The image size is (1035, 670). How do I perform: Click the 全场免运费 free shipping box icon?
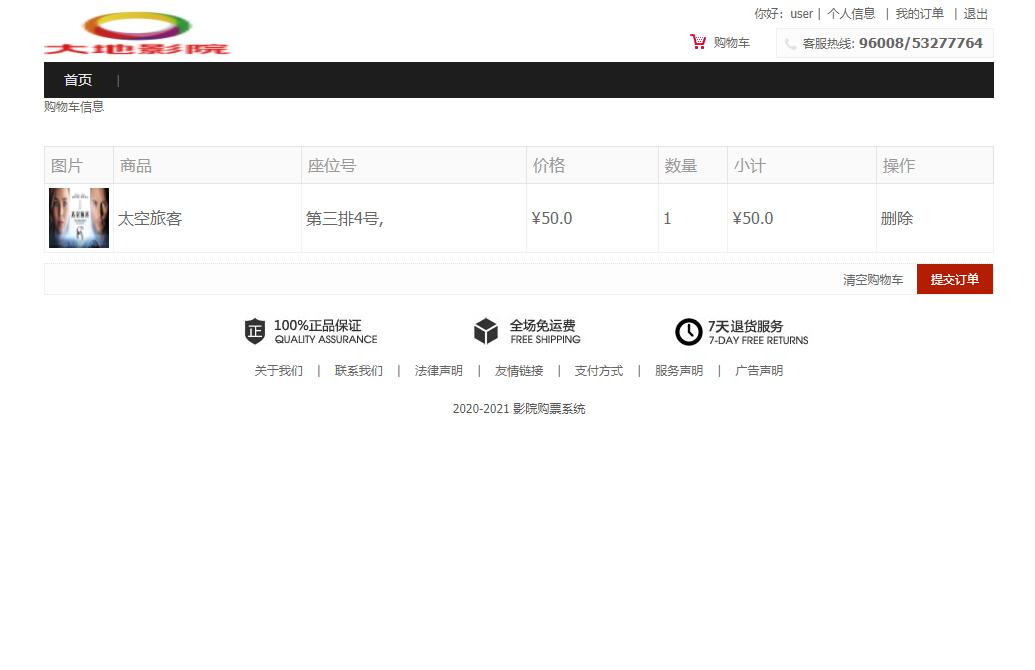[486, 331]
